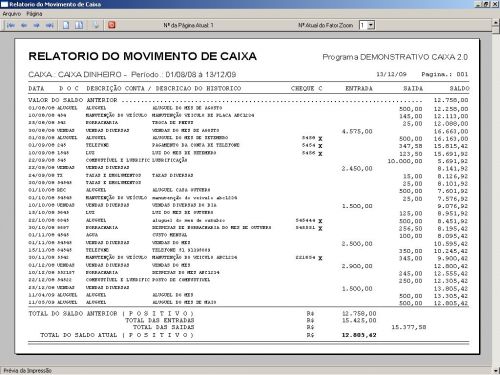500x375 pixels.
Task: Click the 'DATA' column header
Action: point(36,89)
